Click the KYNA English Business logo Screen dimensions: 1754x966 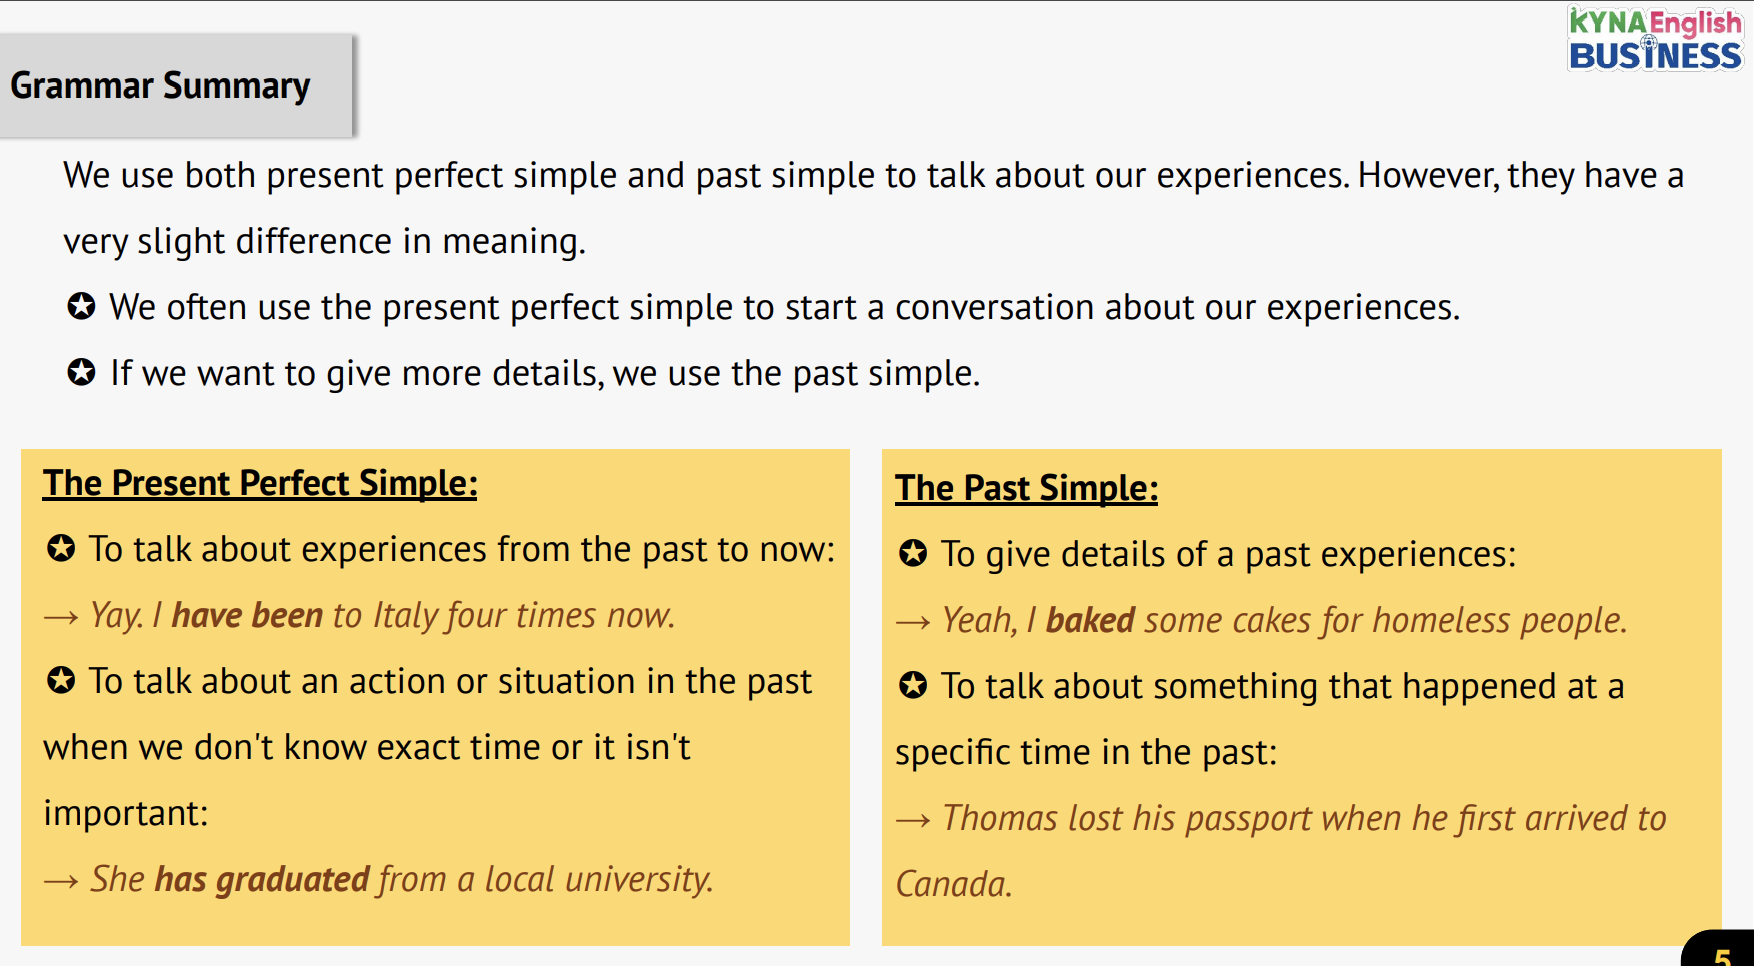tap(1654, 40)
